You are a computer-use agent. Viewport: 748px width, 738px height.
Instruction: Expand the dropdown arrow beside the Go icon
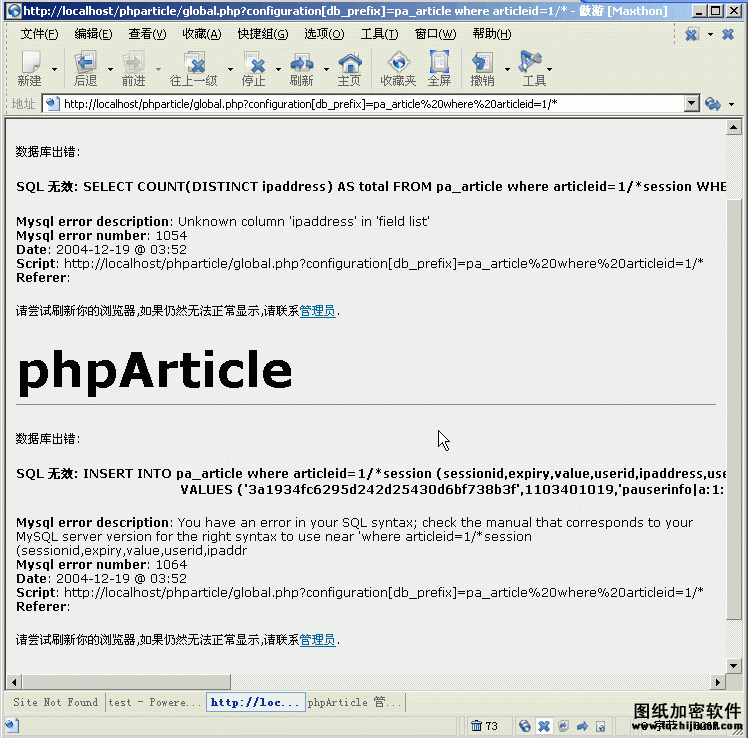(731, 104)
